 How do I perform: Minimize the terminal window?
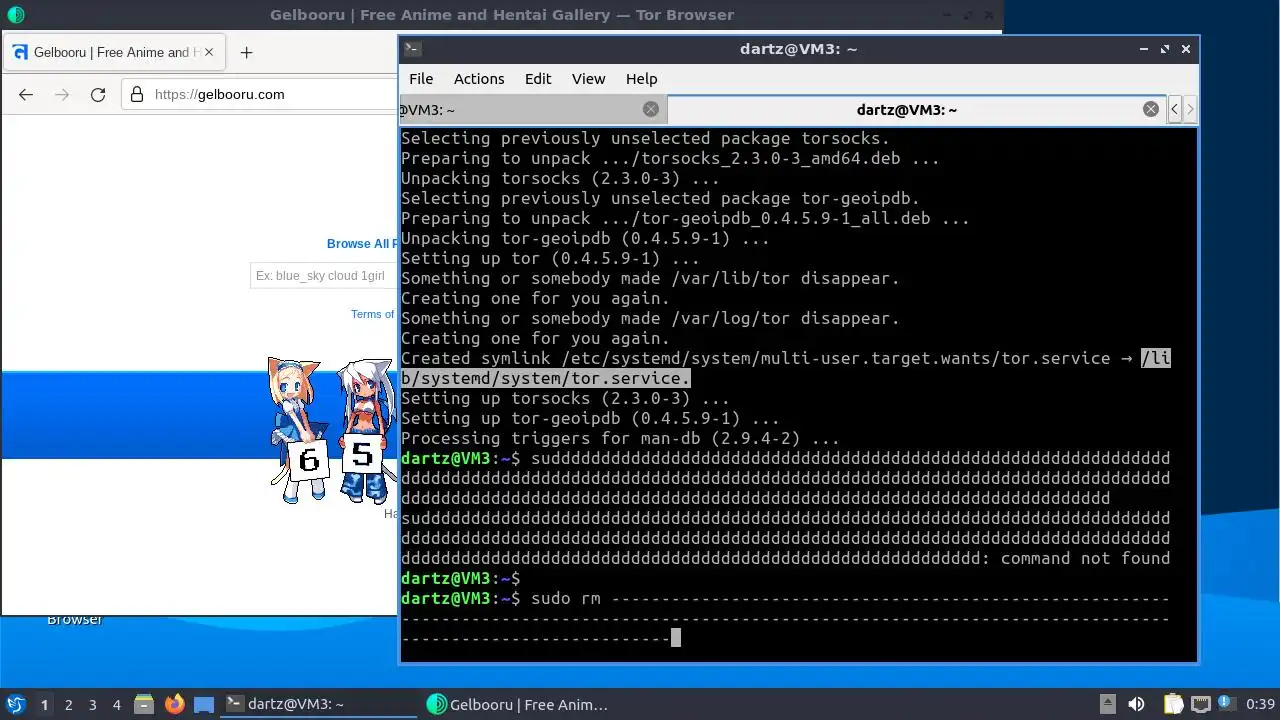coord(1144,49)
